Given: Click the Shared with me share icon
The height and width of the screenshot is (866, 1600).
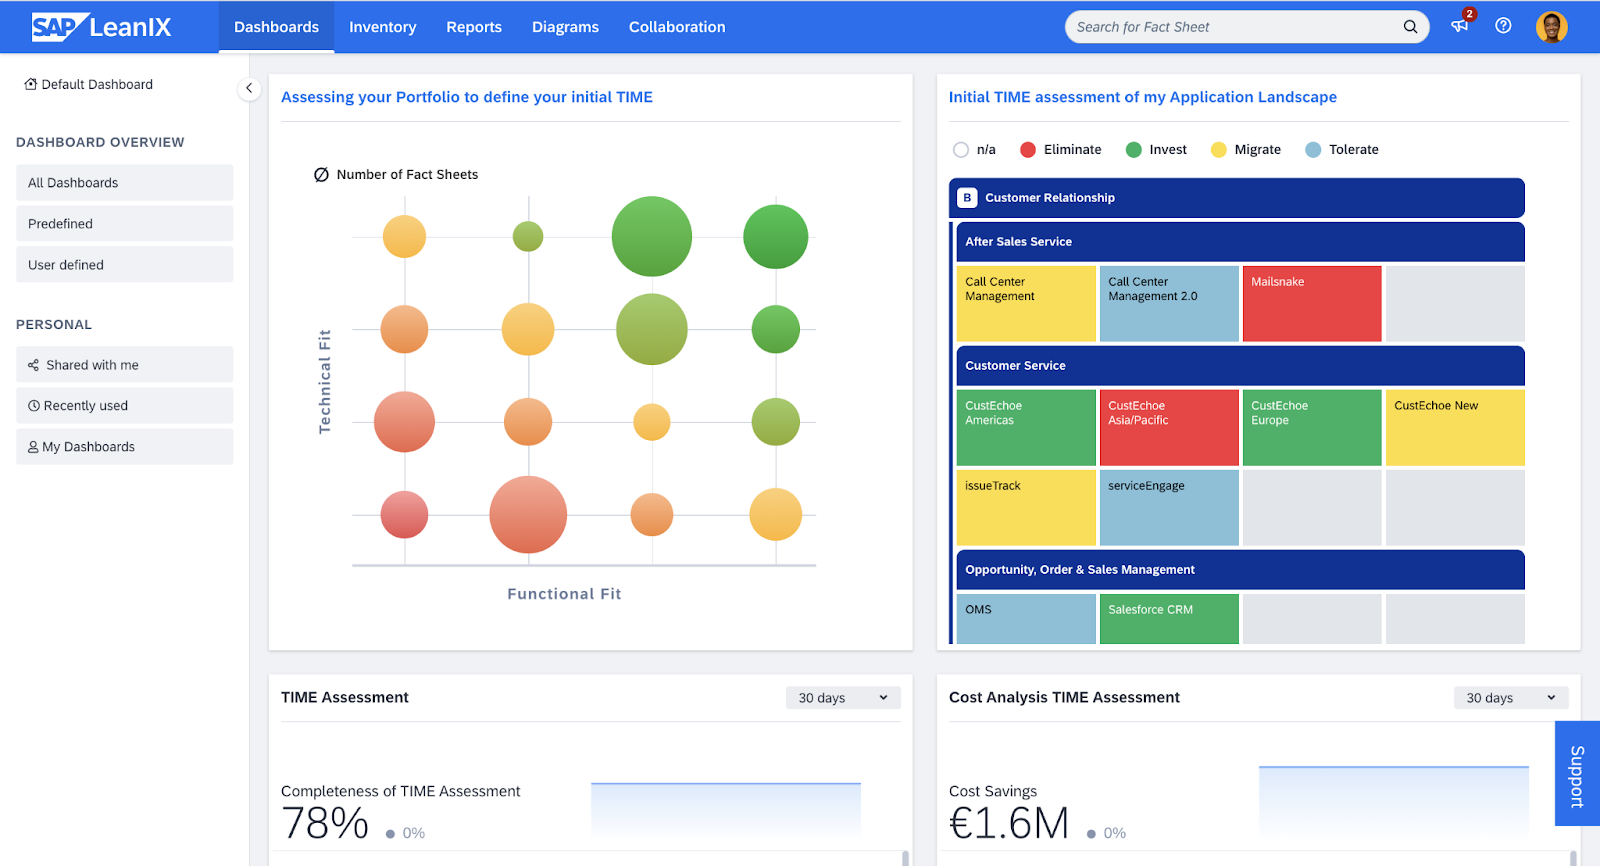Looking at the screenshot, I should click(34, 365).
